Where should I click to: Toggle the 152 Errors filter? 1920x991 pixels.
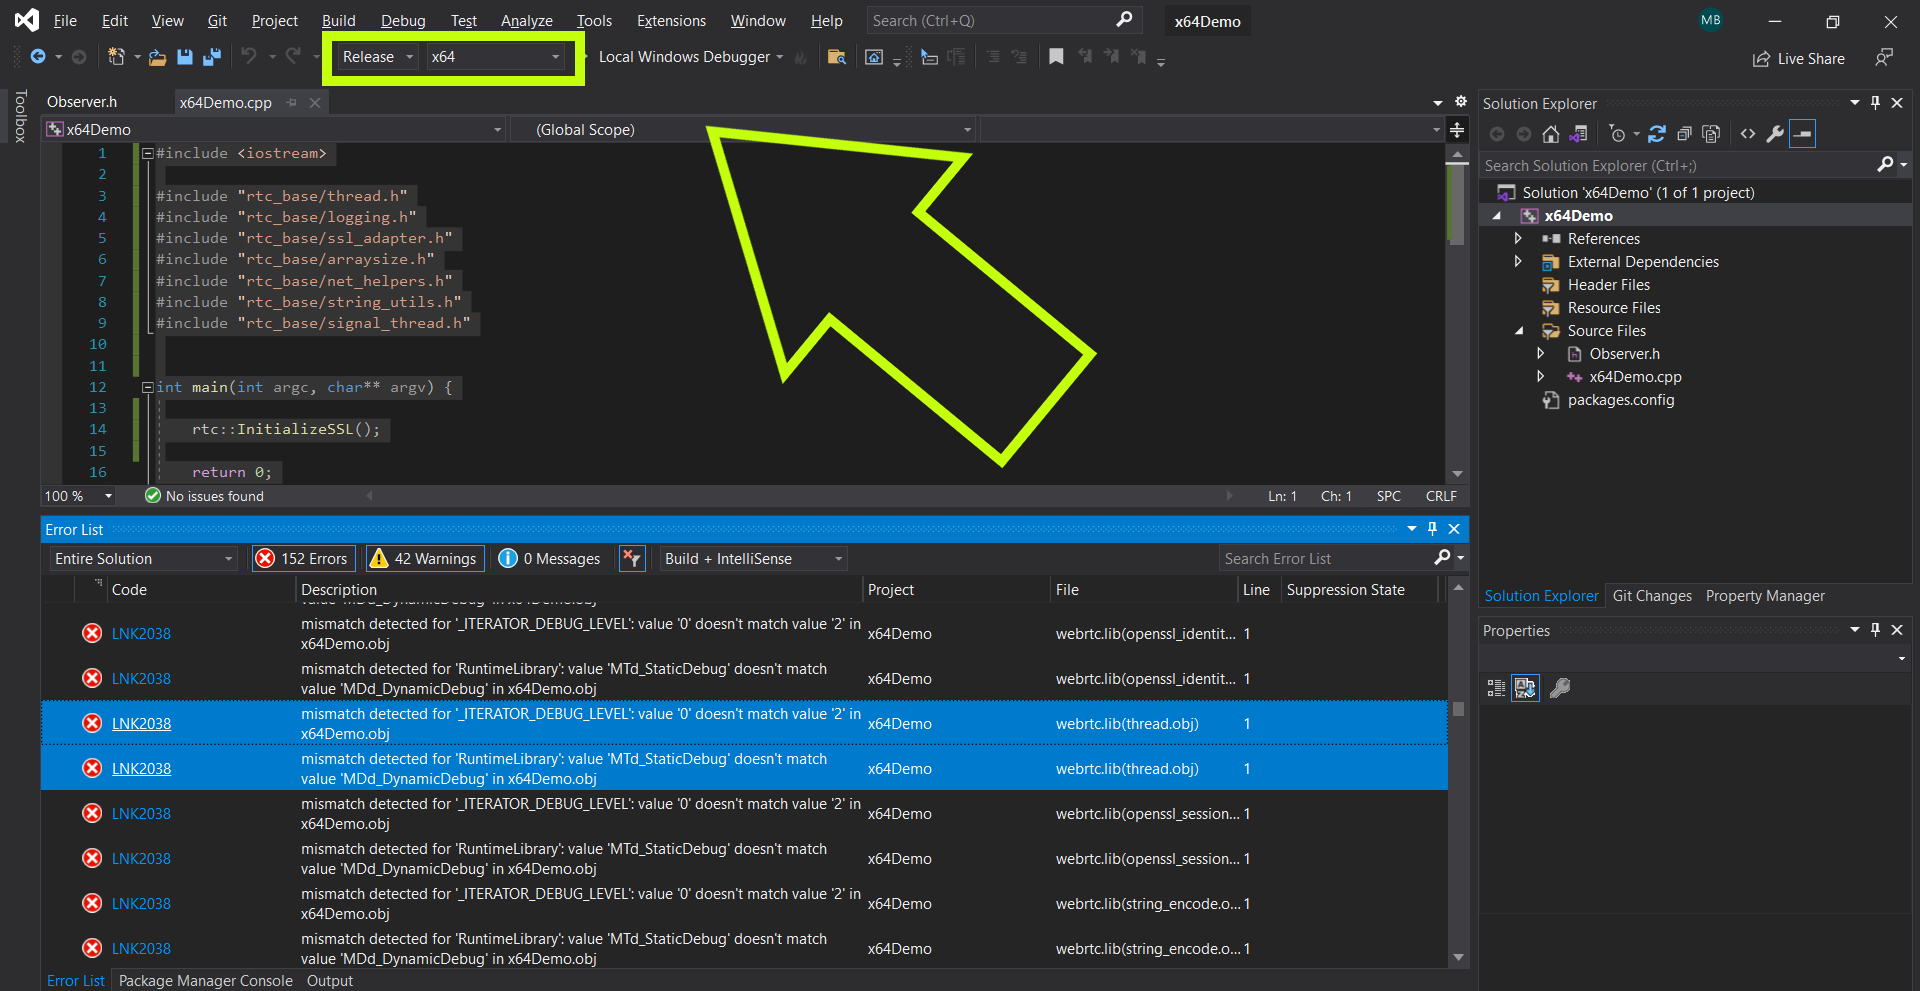(303, 559)
